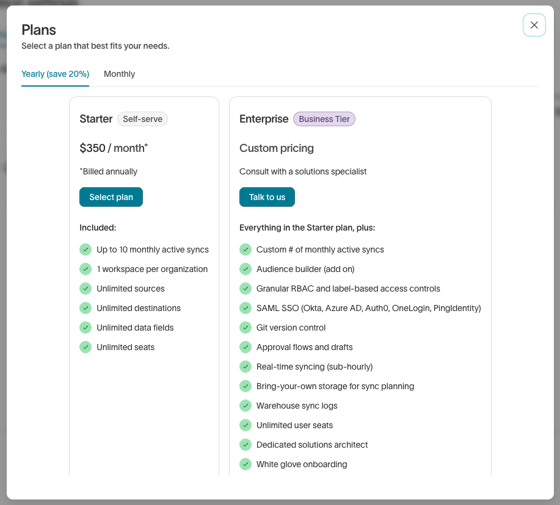Click SAML SSO providers text
Viewport: 560px width, 505px height.
(x=369, y=308)
